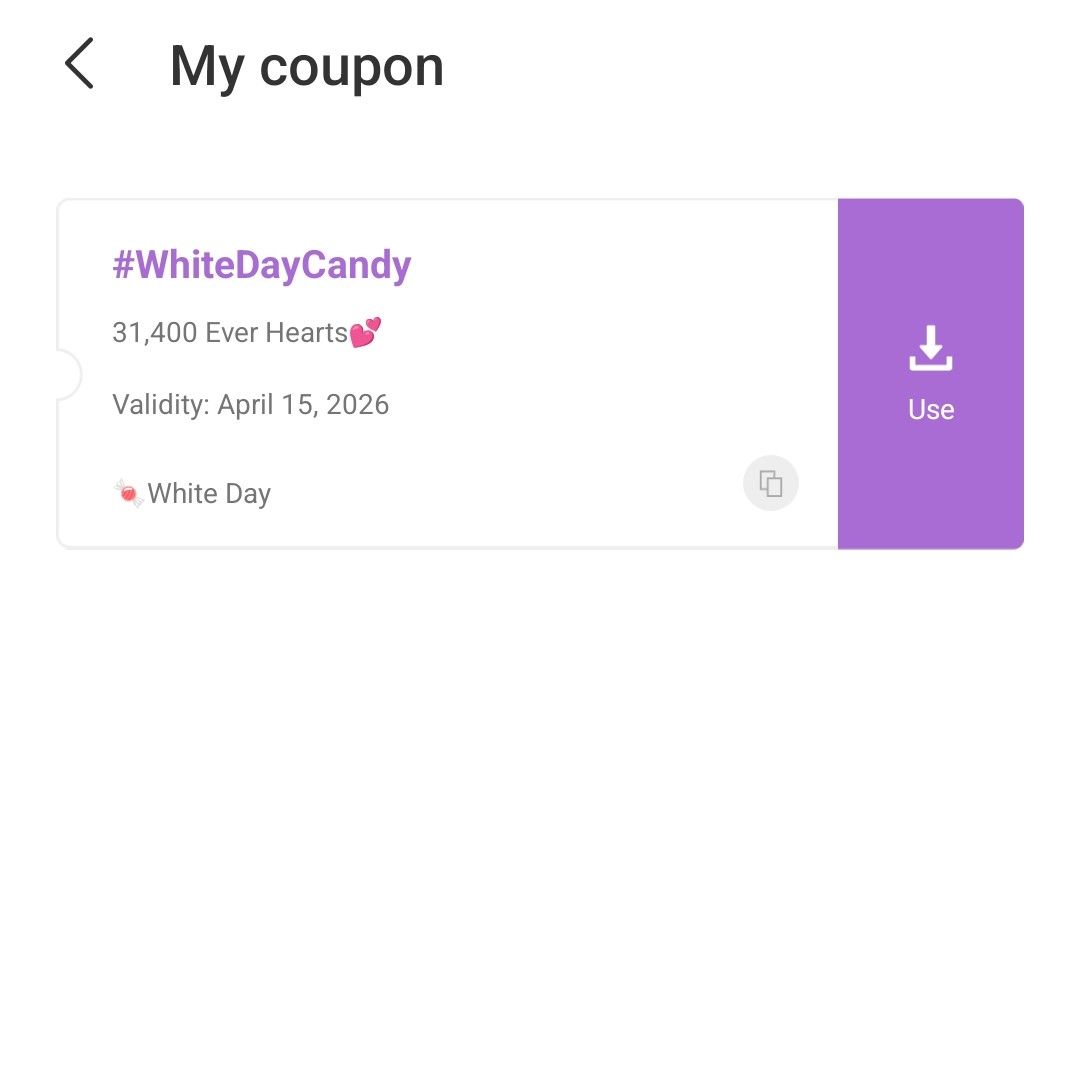The image size is (1080, 1080).
Task: Tap the Validity: April 15, 2026 line
Action: 251,404
